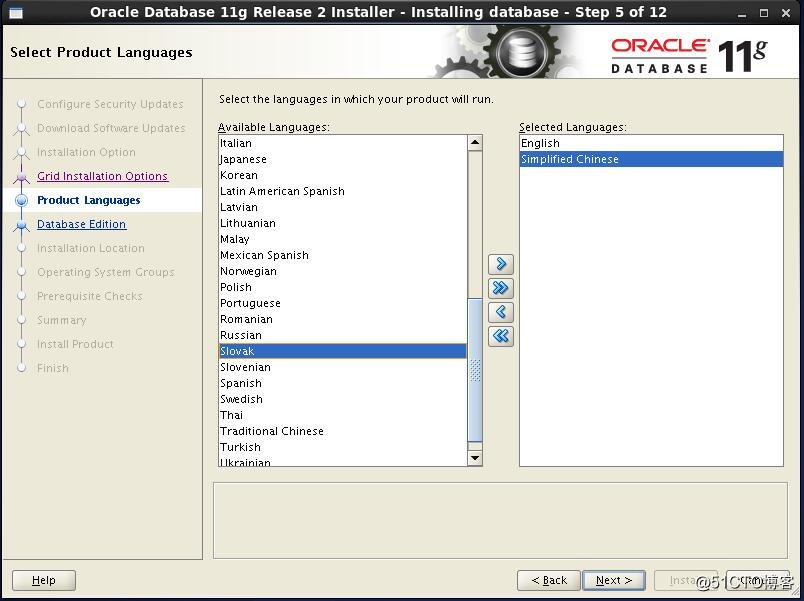The width and height of the screenshot is (804, 601).
Task: Select Norwegian in Available Languages
Action: pos(343,271)
